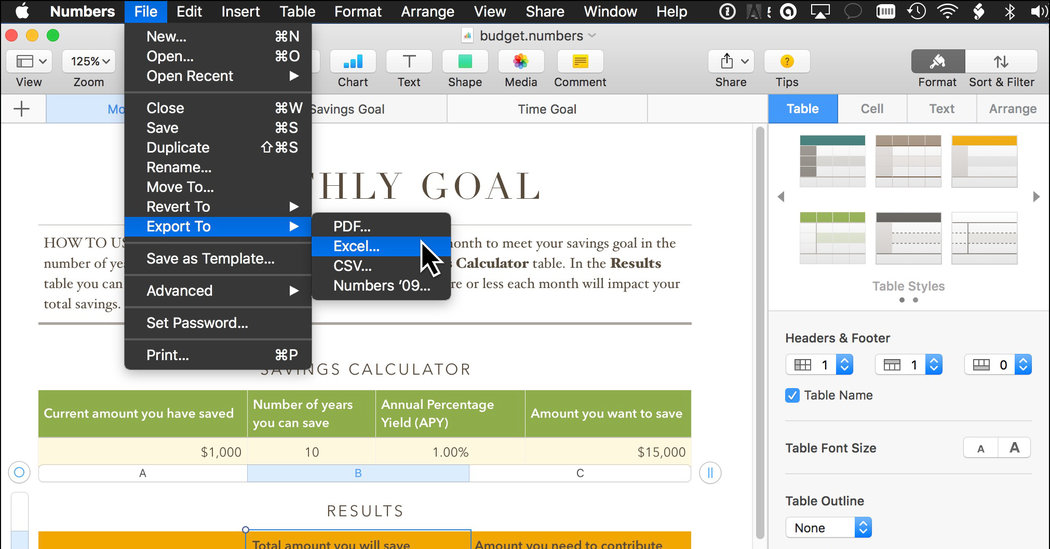This screenshot has width=1050, height=549.
Task: Switch to the Cell tab
Action: pyautogui.click(x=872, y=109)
